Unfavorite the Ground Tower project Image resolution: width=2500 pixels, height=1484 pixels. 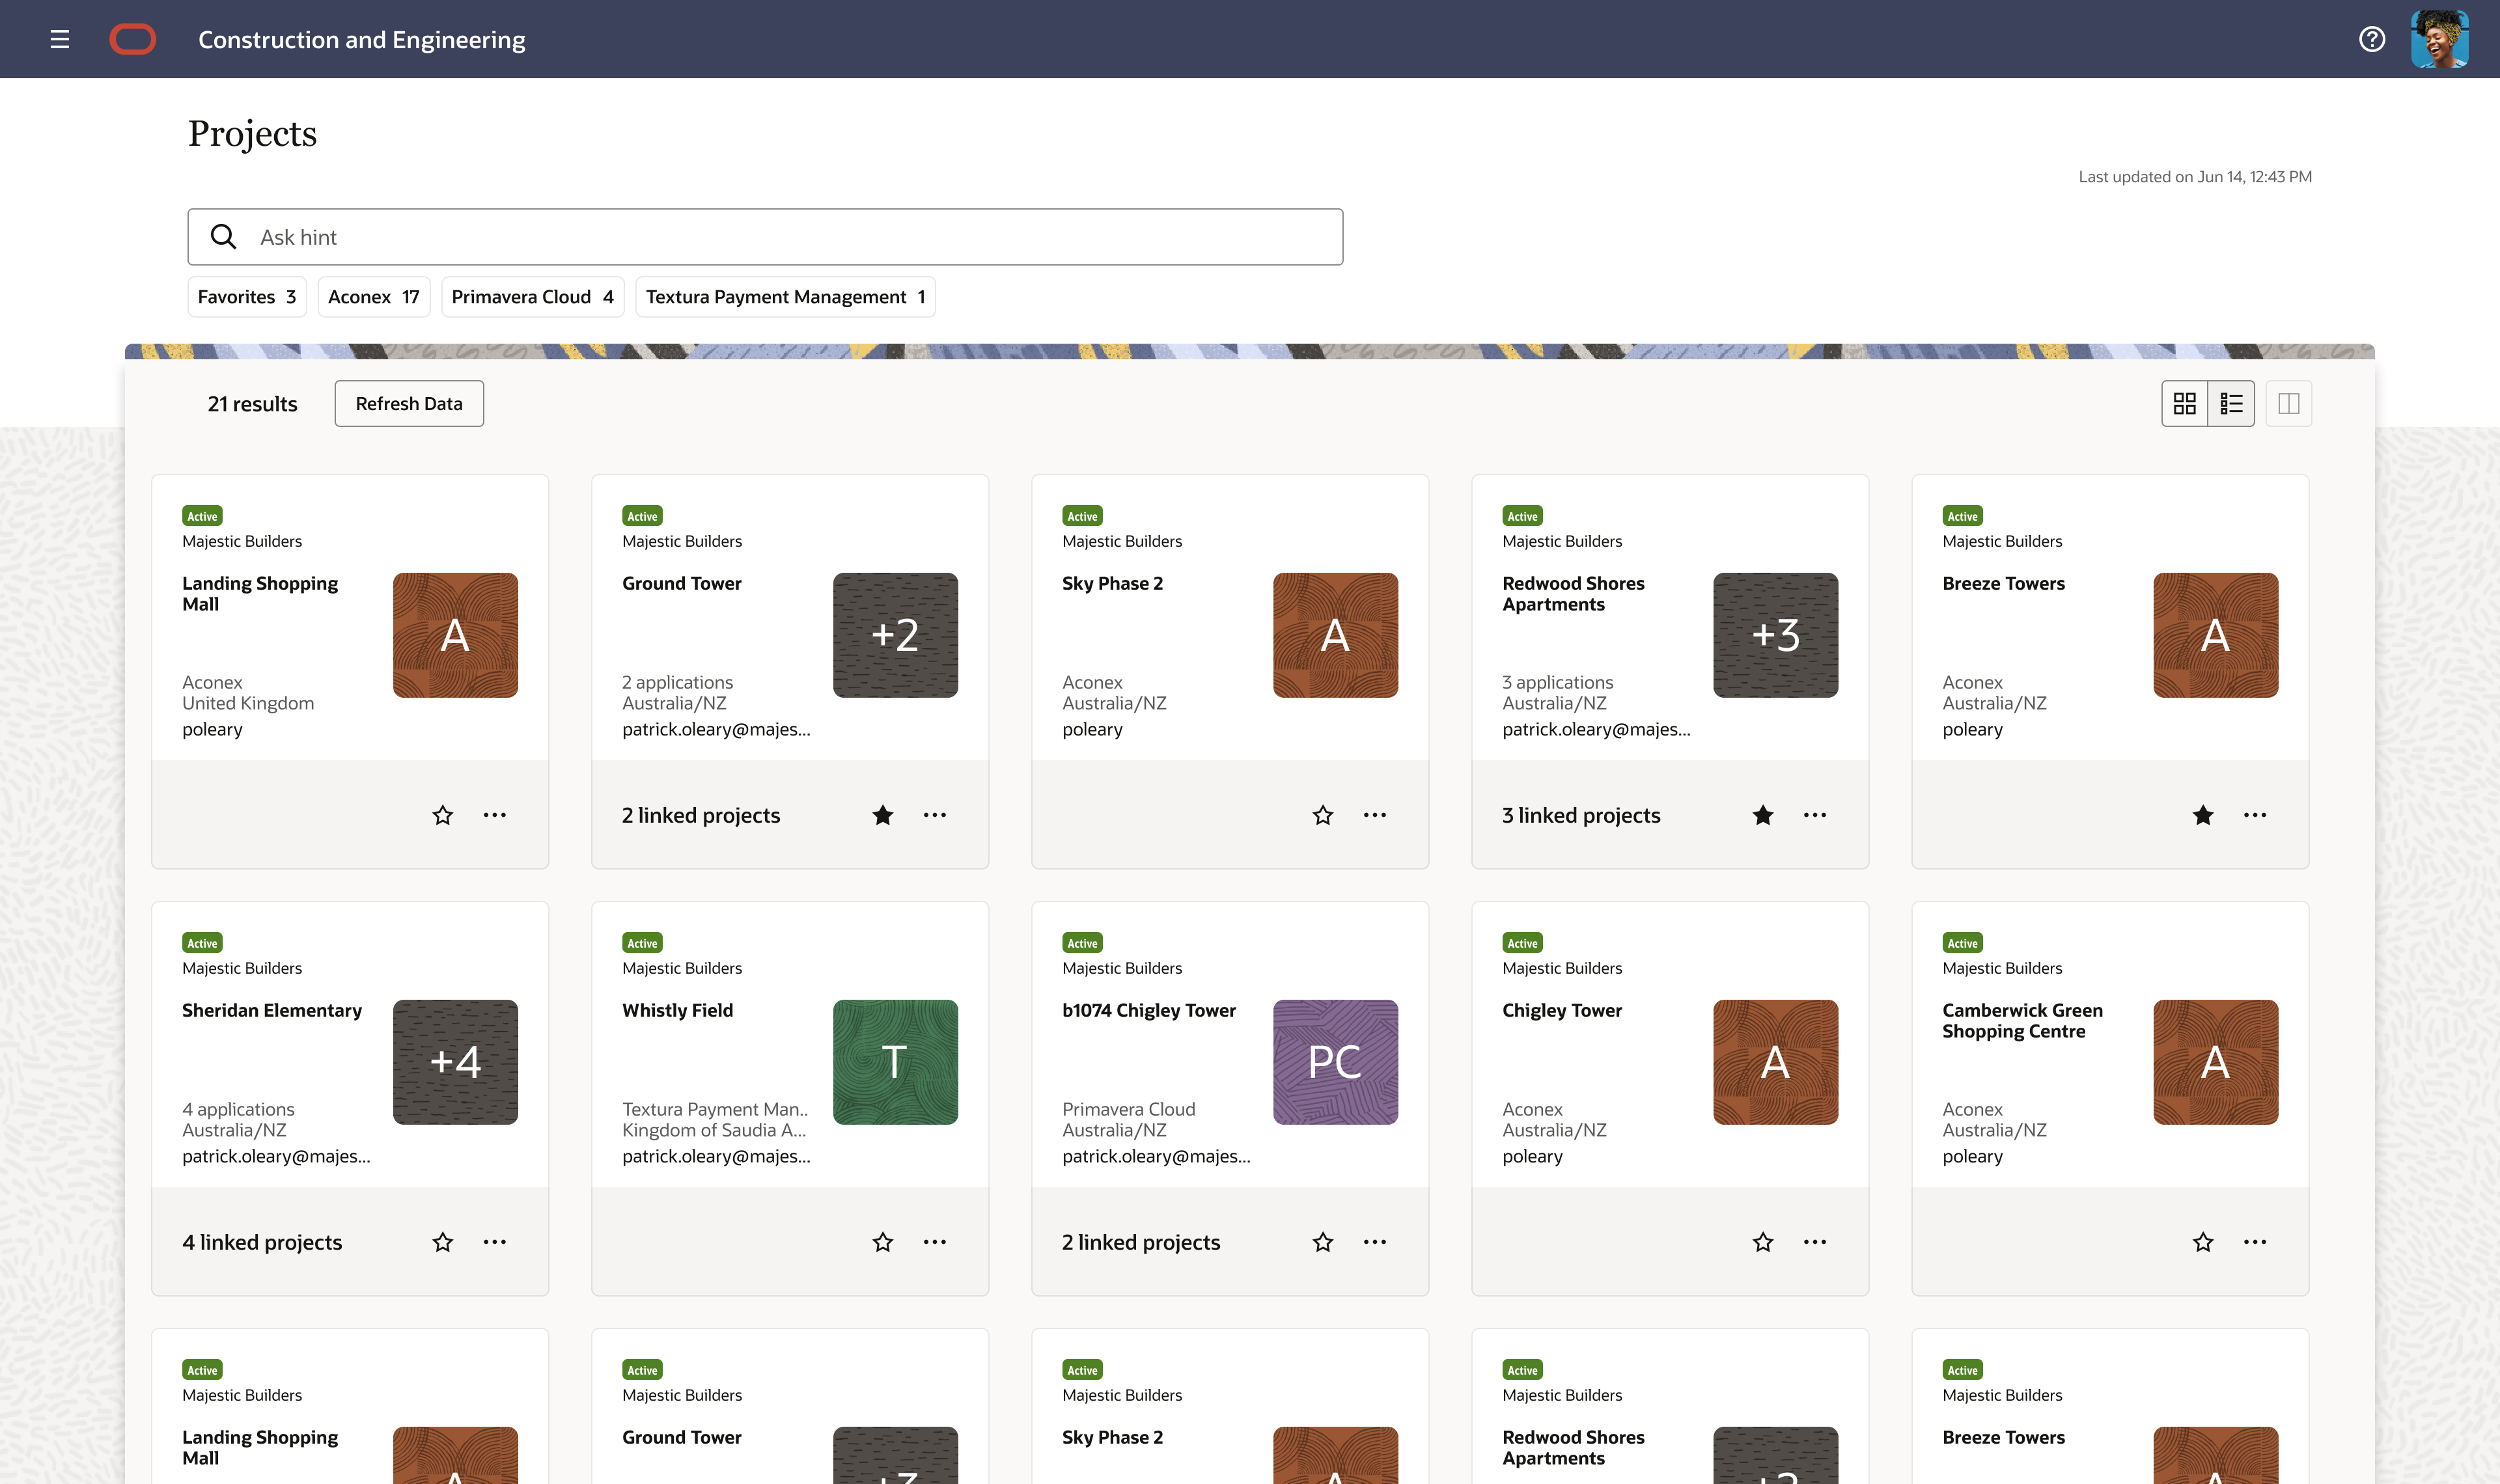(x=883, y=815)
